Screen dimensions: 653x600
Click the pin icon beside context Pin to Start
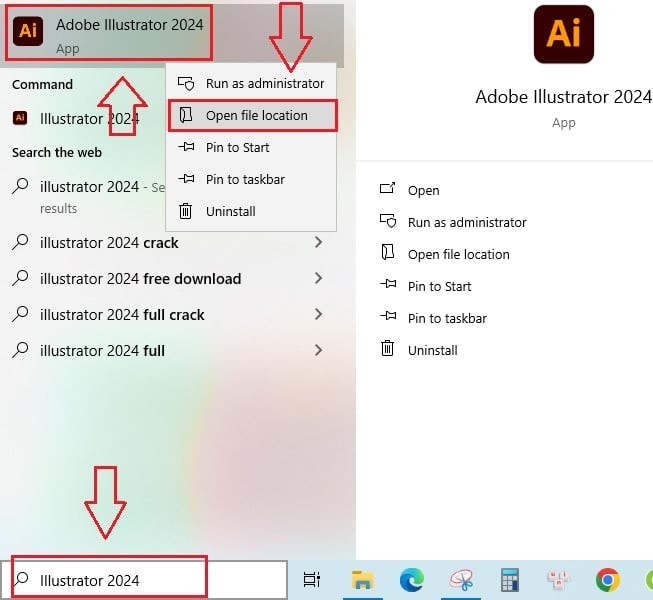[x=186, y=147]
